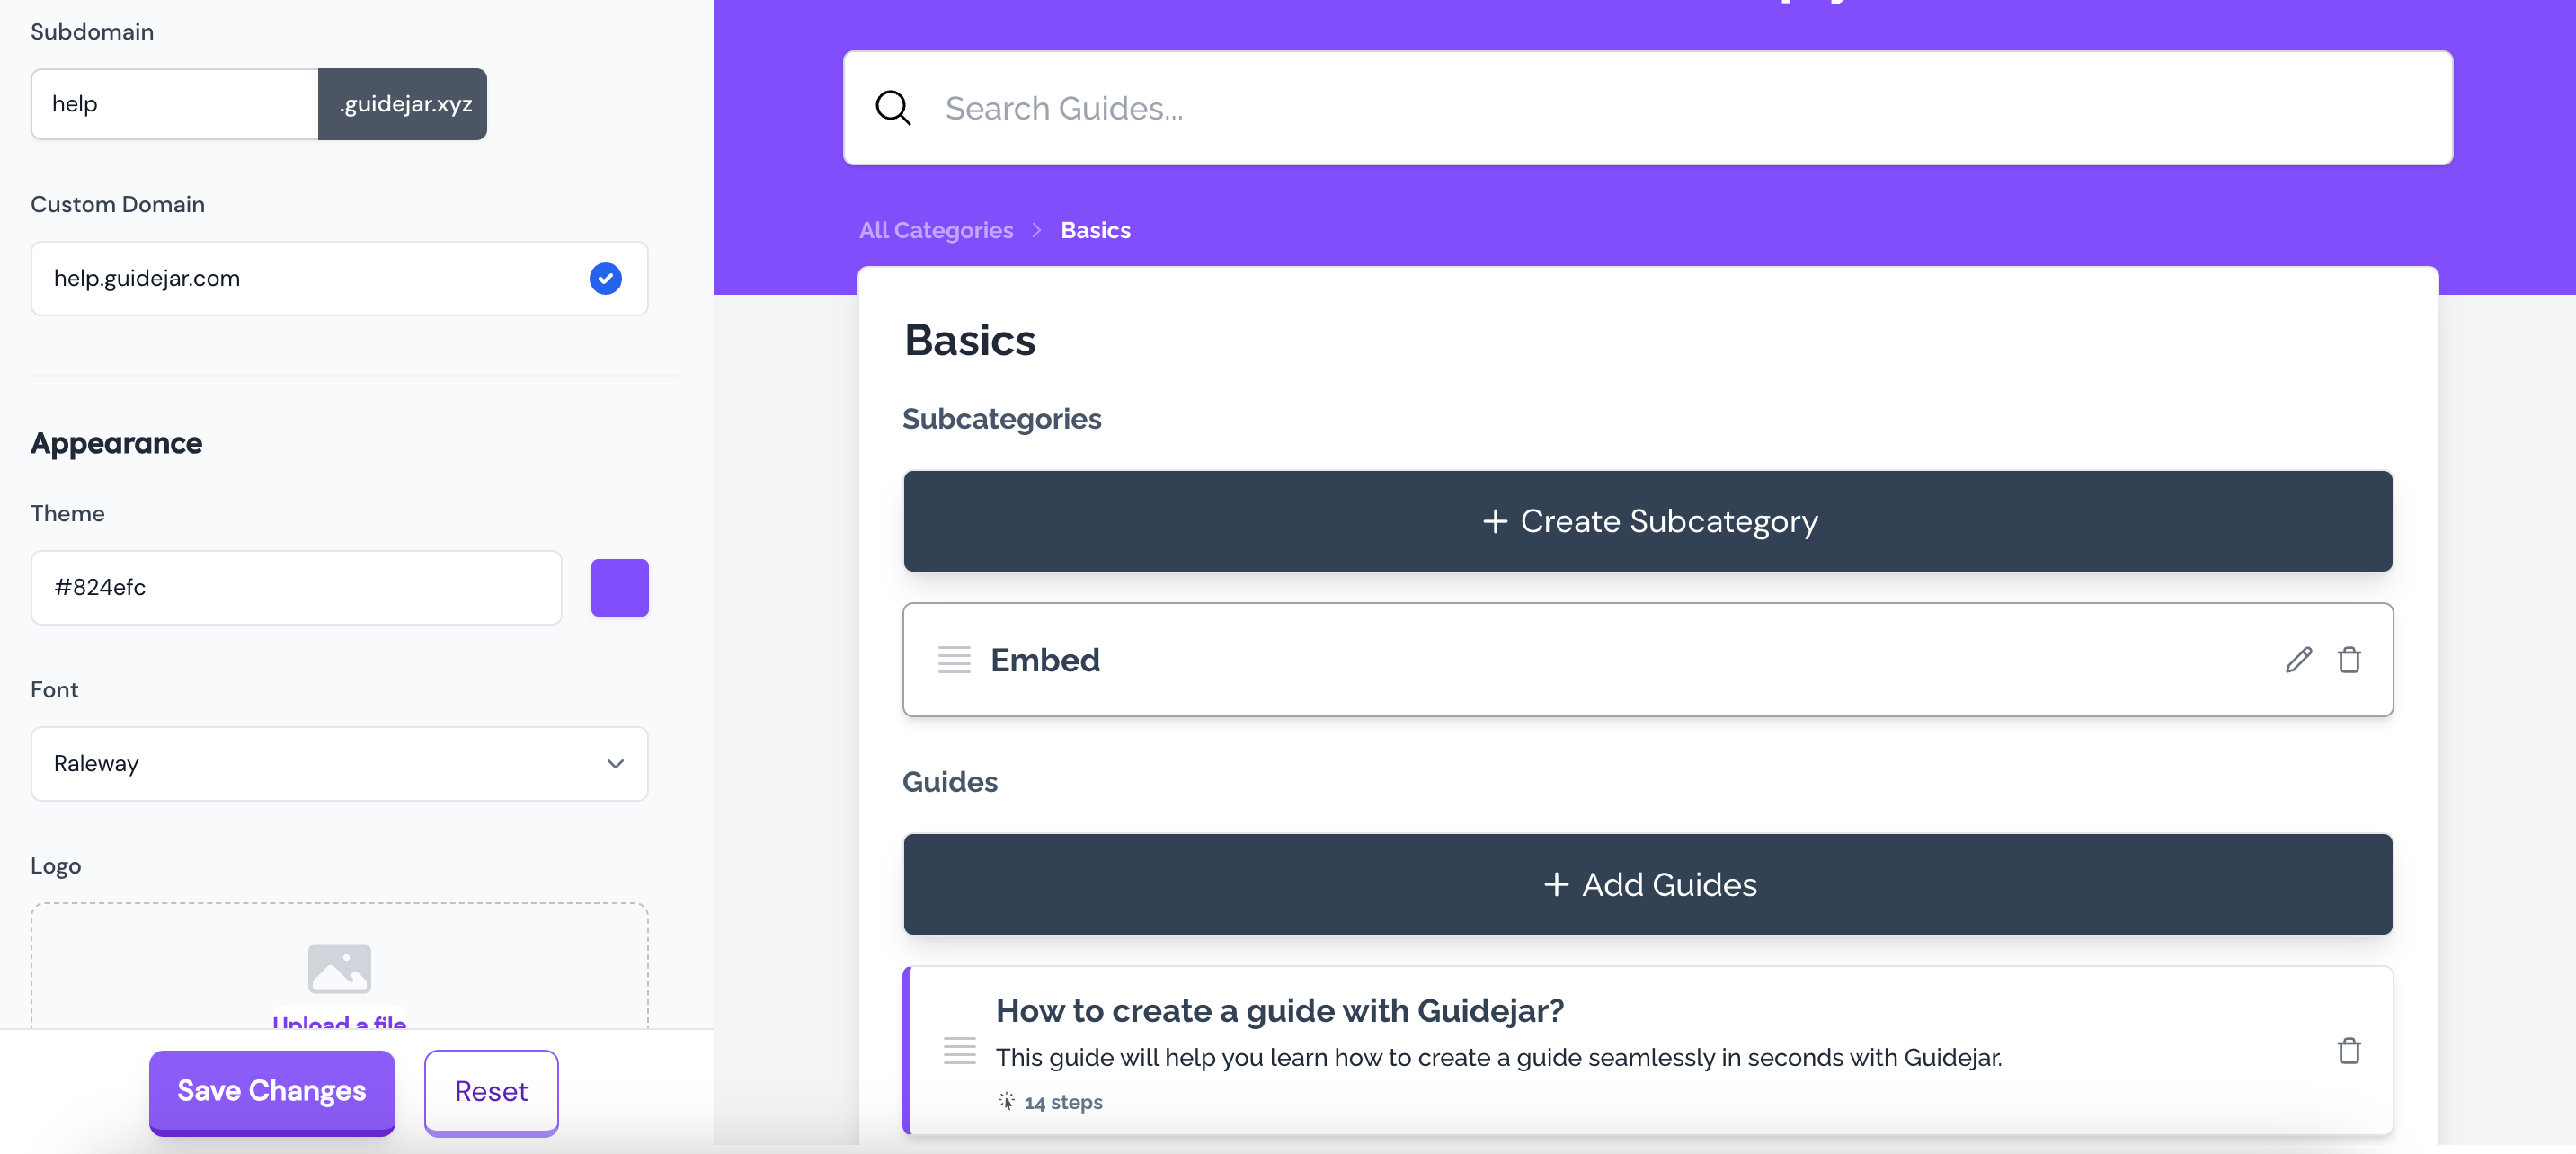Expand font list via chevron arrow
Viewport: 2576px width, 1154px height.
click(x=615, y=764)
